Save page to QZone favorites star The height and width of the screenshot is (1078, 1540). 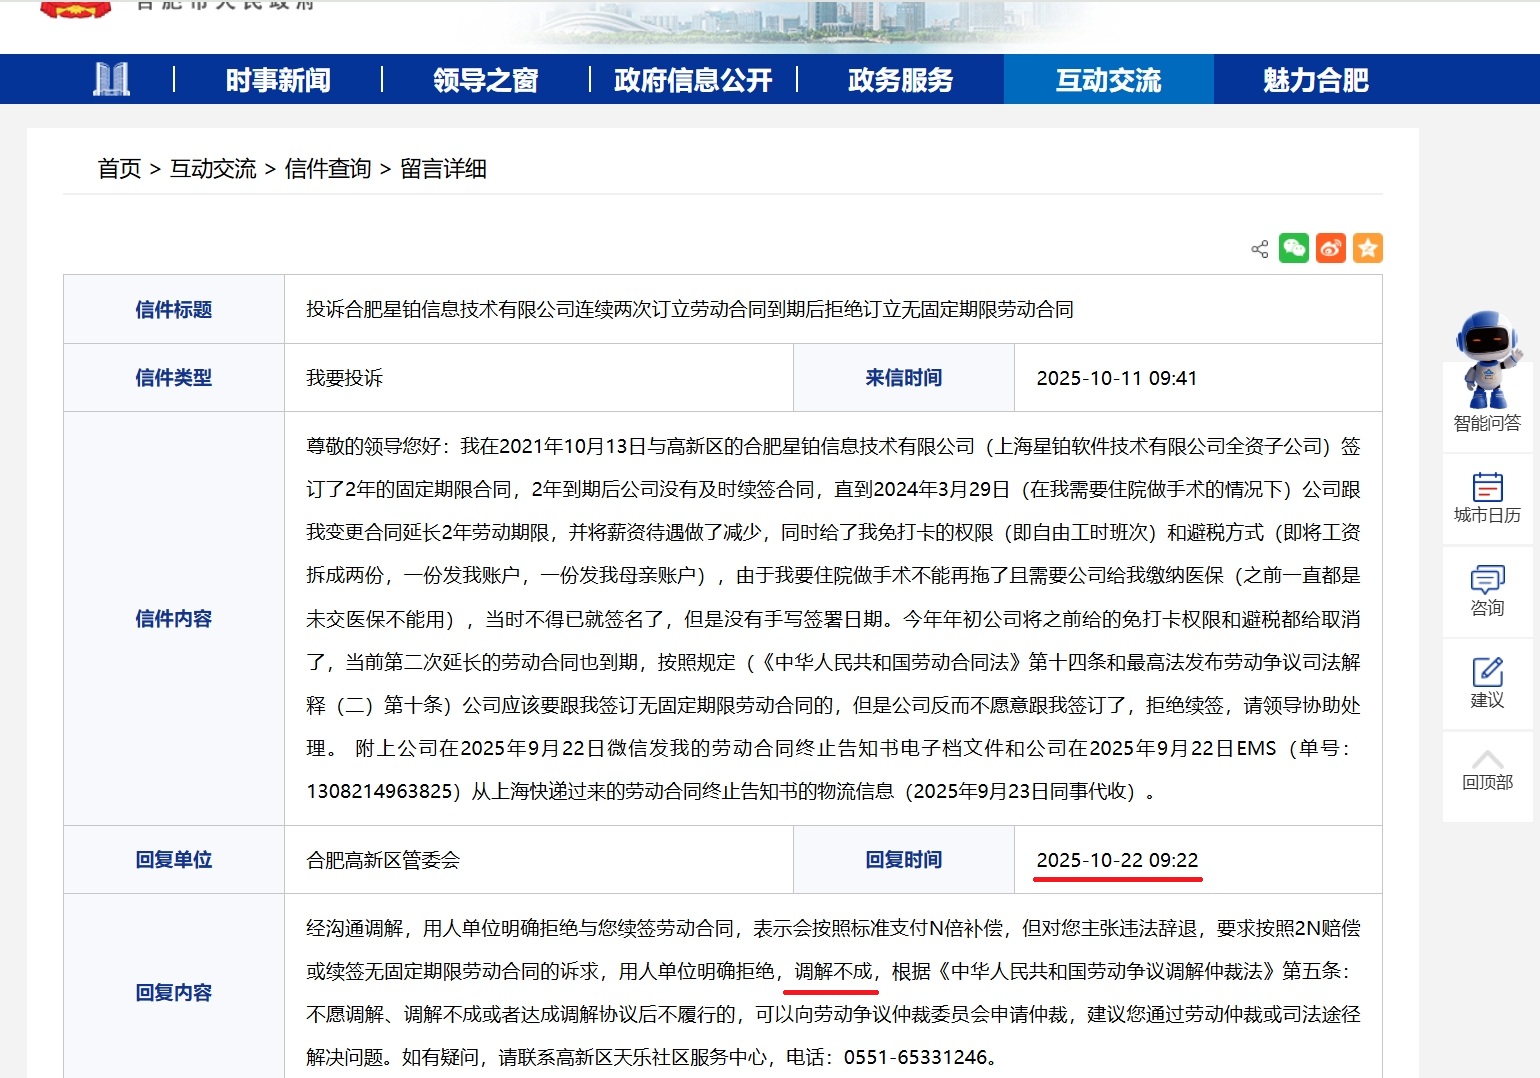1367,248
